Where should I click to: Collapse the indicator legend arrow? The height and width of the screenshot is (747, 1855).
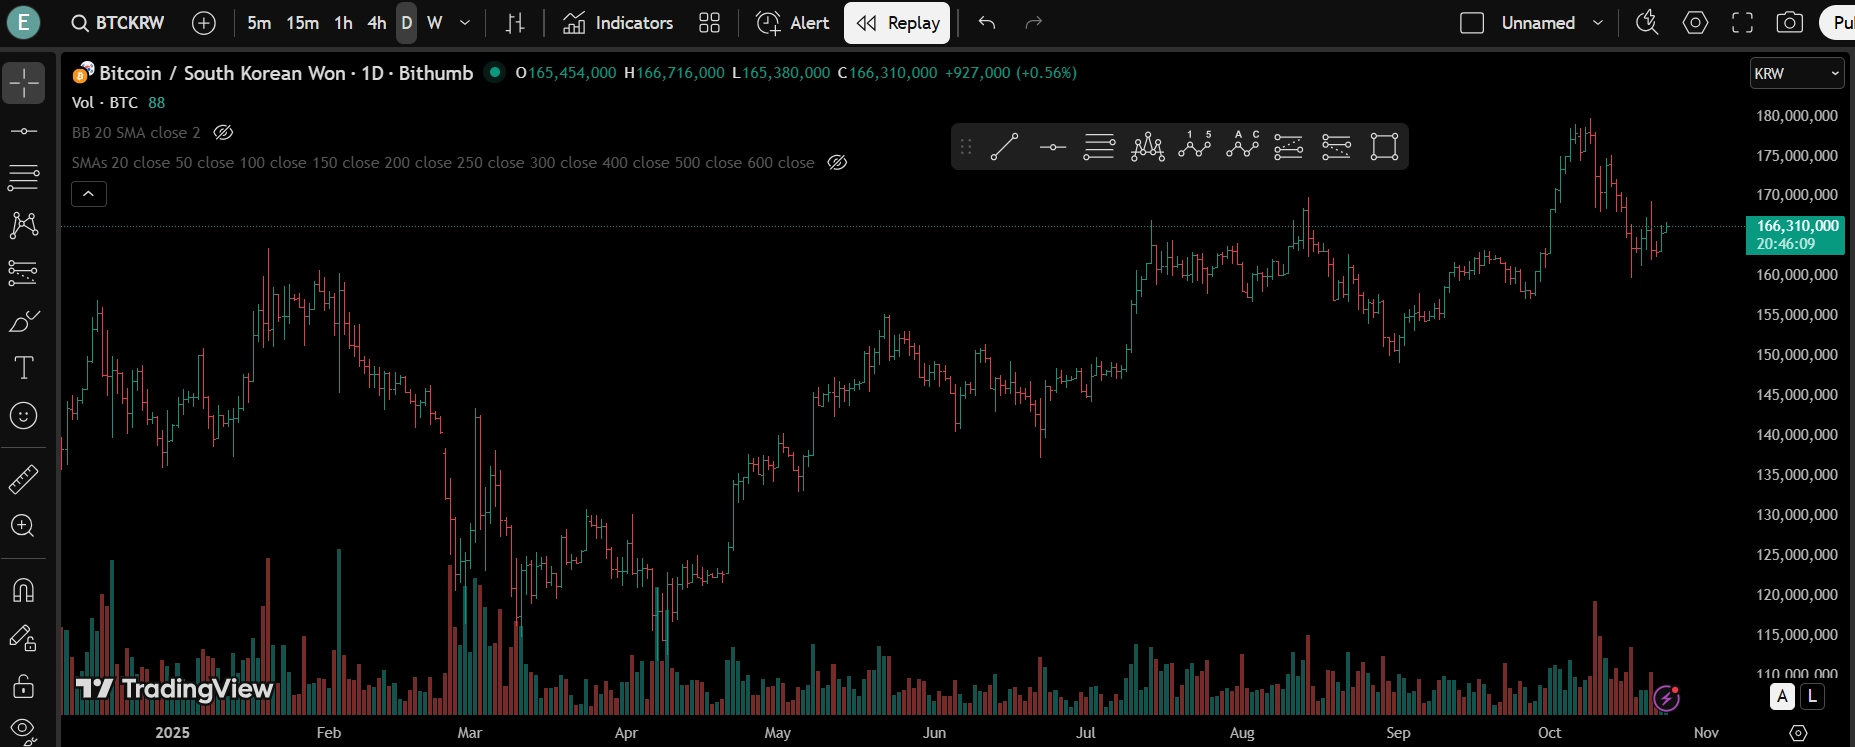pos(89,194)
